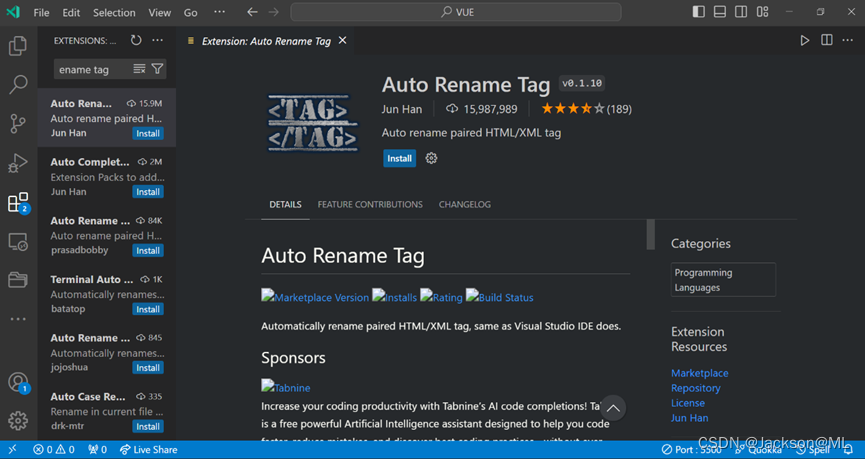Open gear settings for Auto Rename Tag
The image size is (865, 459).
pyautogui.click(x=431, y=158)
